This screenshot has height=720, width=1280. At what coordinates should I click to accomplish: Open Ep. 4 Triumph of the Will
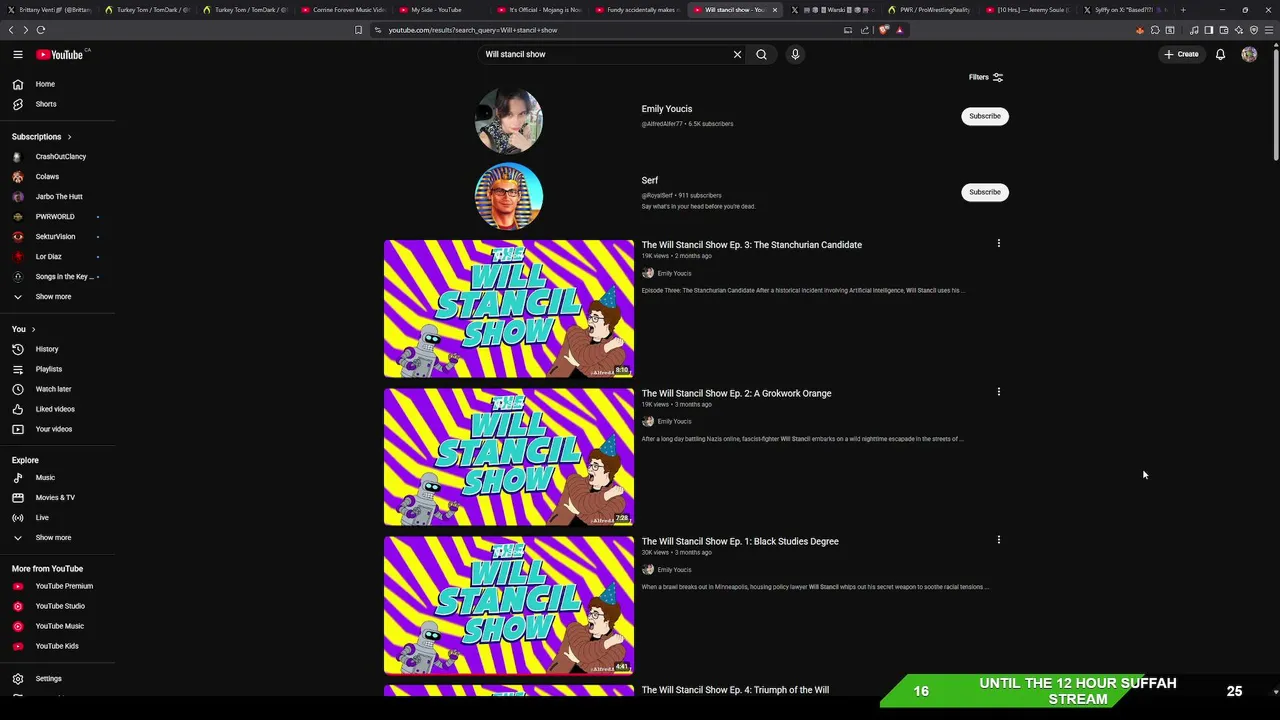point(735,690)
